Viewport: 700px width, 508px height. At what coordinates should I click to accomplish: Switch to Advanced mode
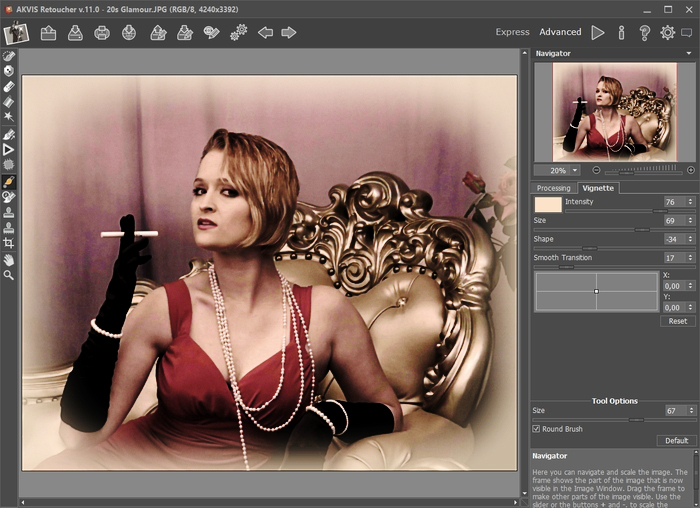(560, 32)
